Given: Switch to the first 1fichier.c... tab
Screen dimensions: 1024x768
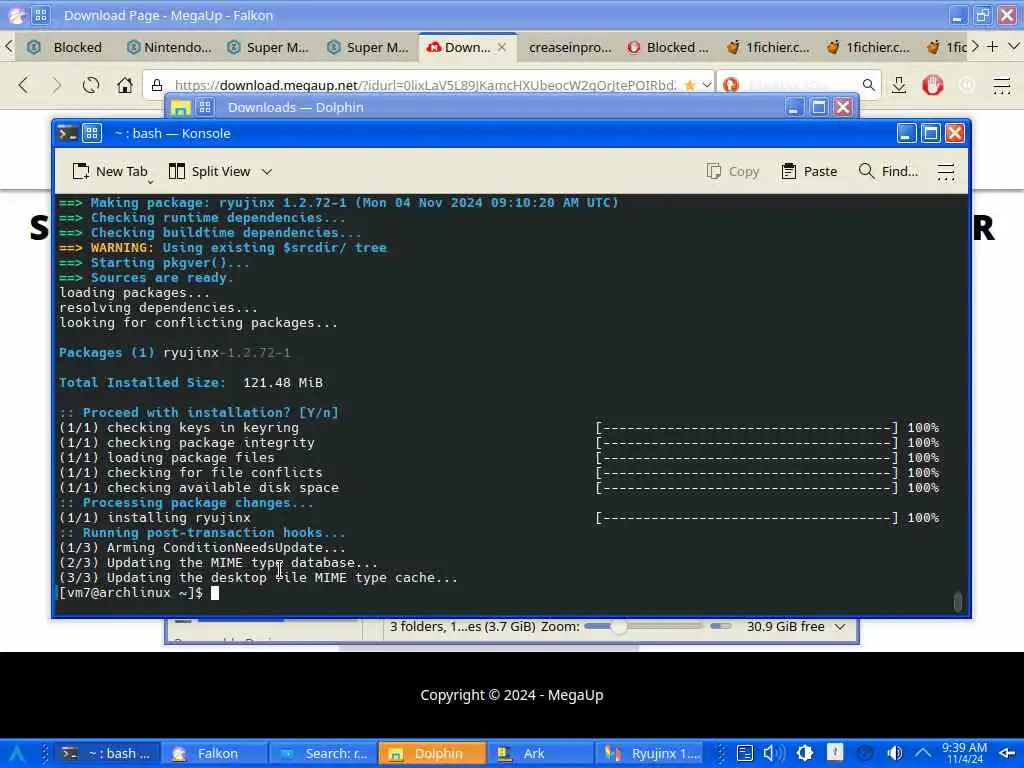Looking at the screenshot, I should coord(769,48).
